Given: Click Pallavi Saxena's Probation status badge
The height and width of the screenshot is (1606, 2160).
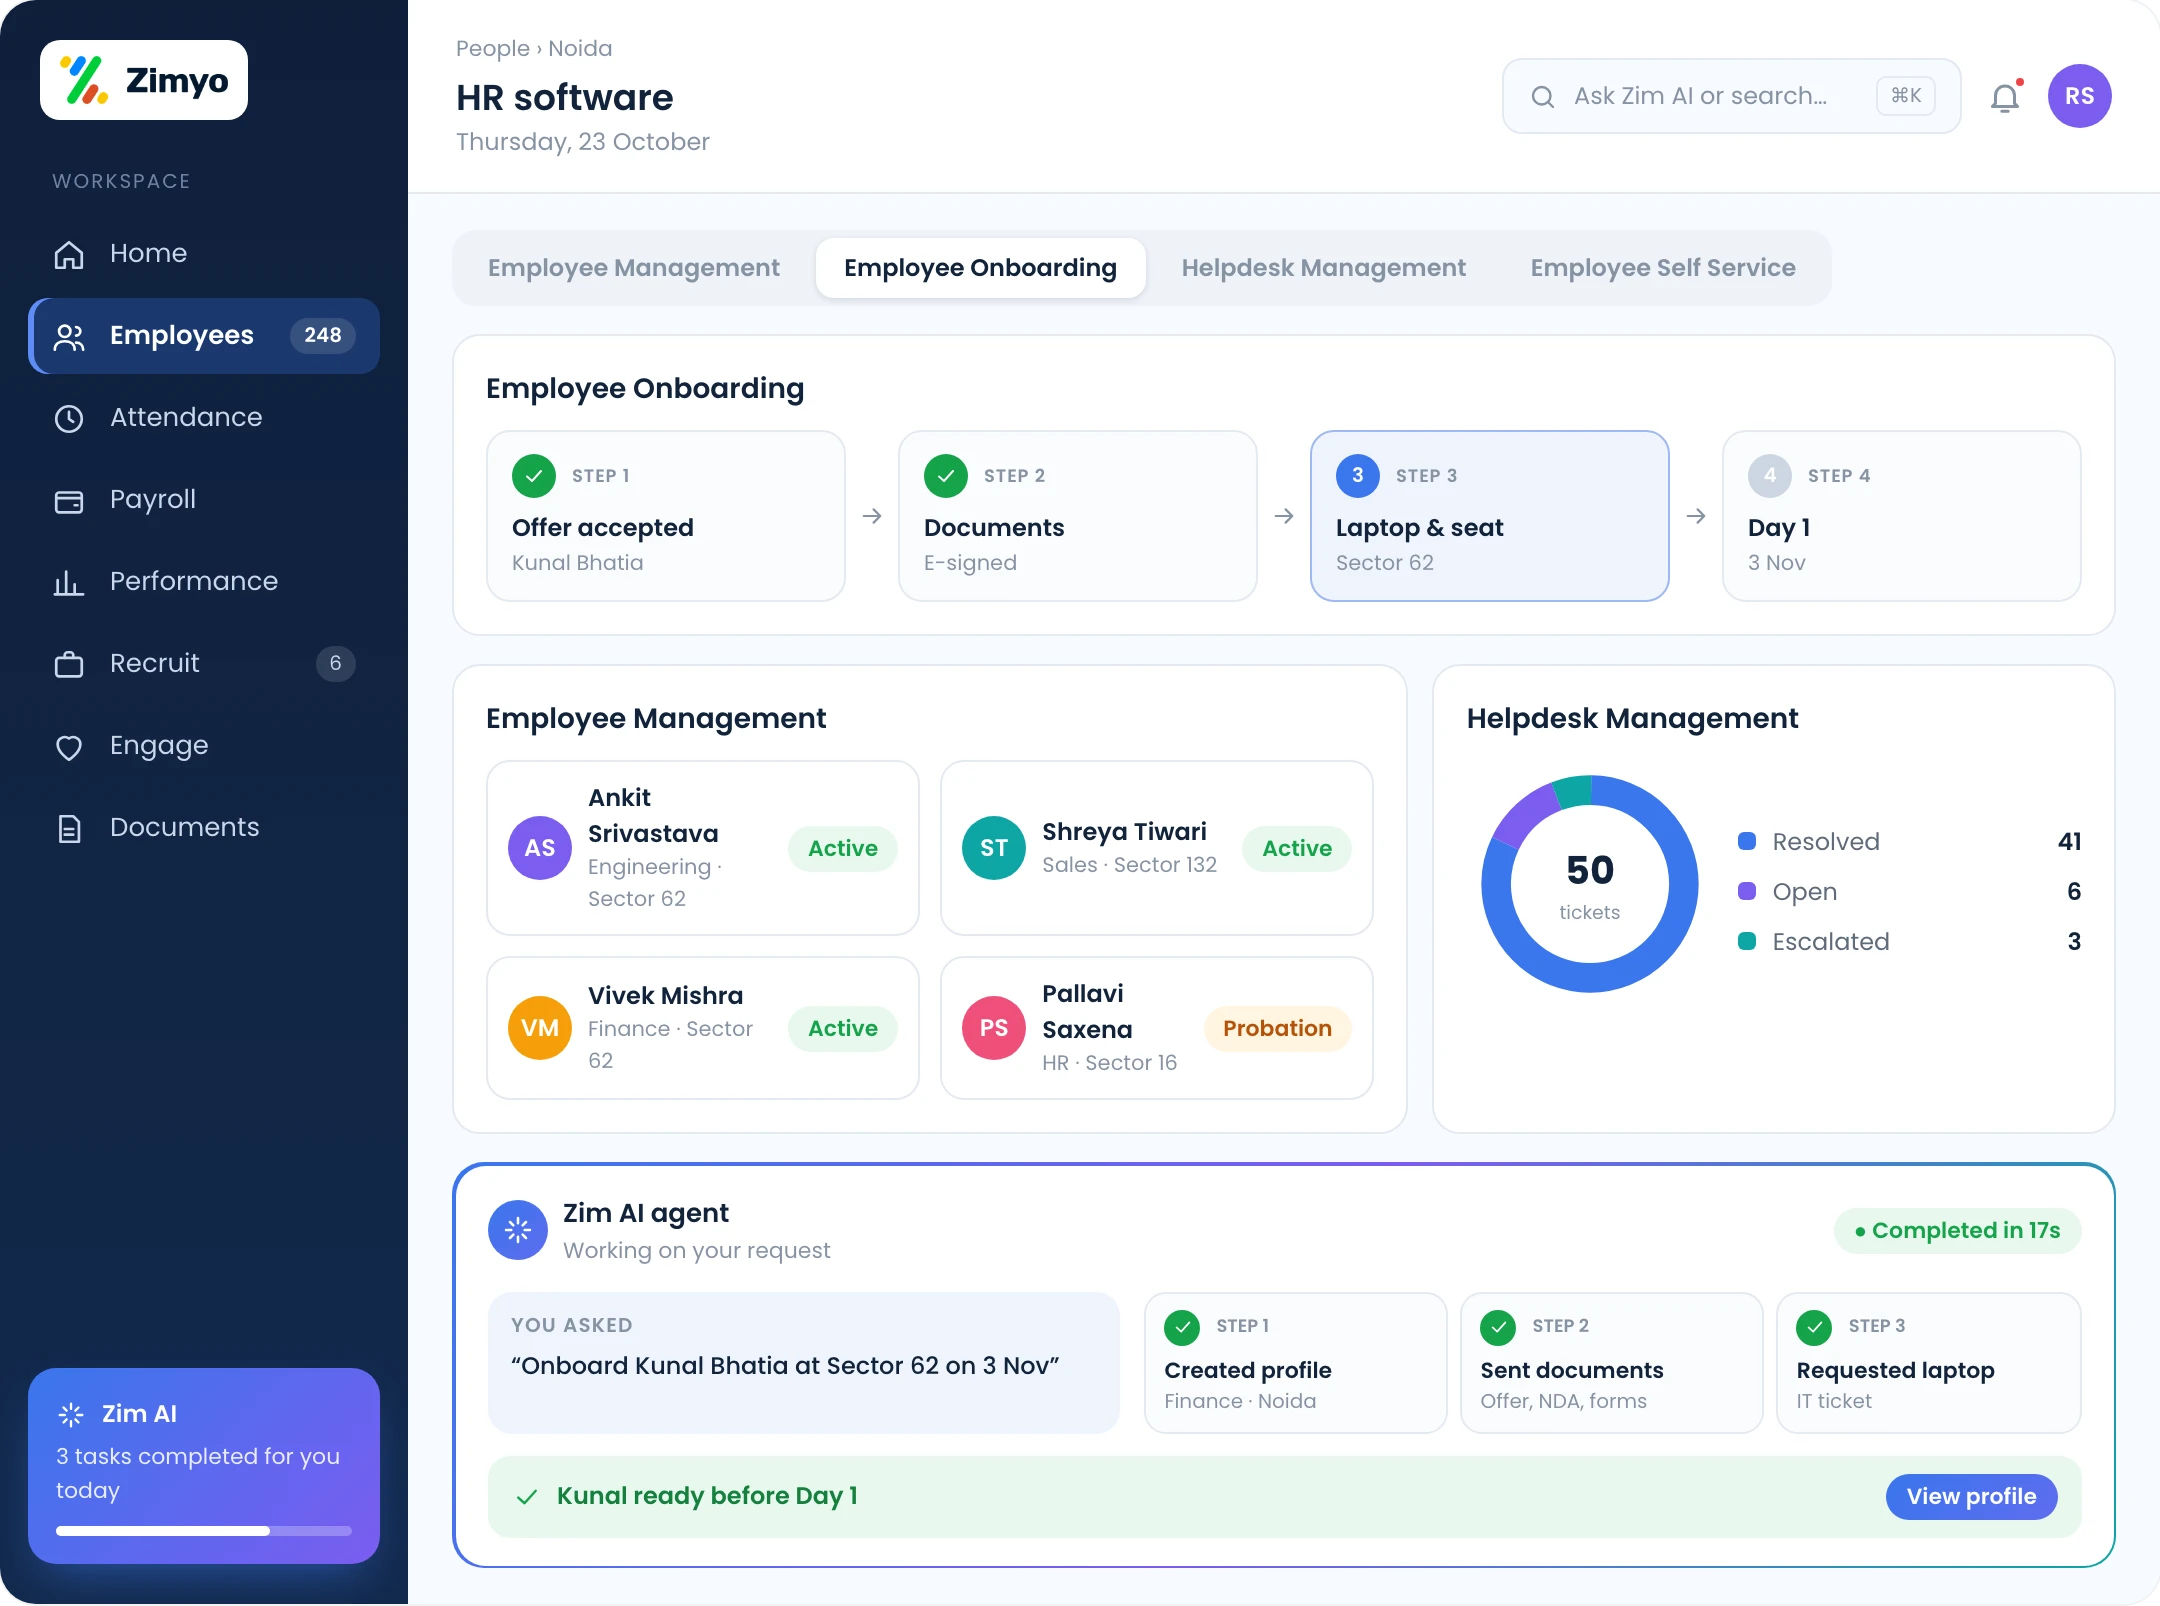Looking at the screenshot, I should tap(1277, 1028).
